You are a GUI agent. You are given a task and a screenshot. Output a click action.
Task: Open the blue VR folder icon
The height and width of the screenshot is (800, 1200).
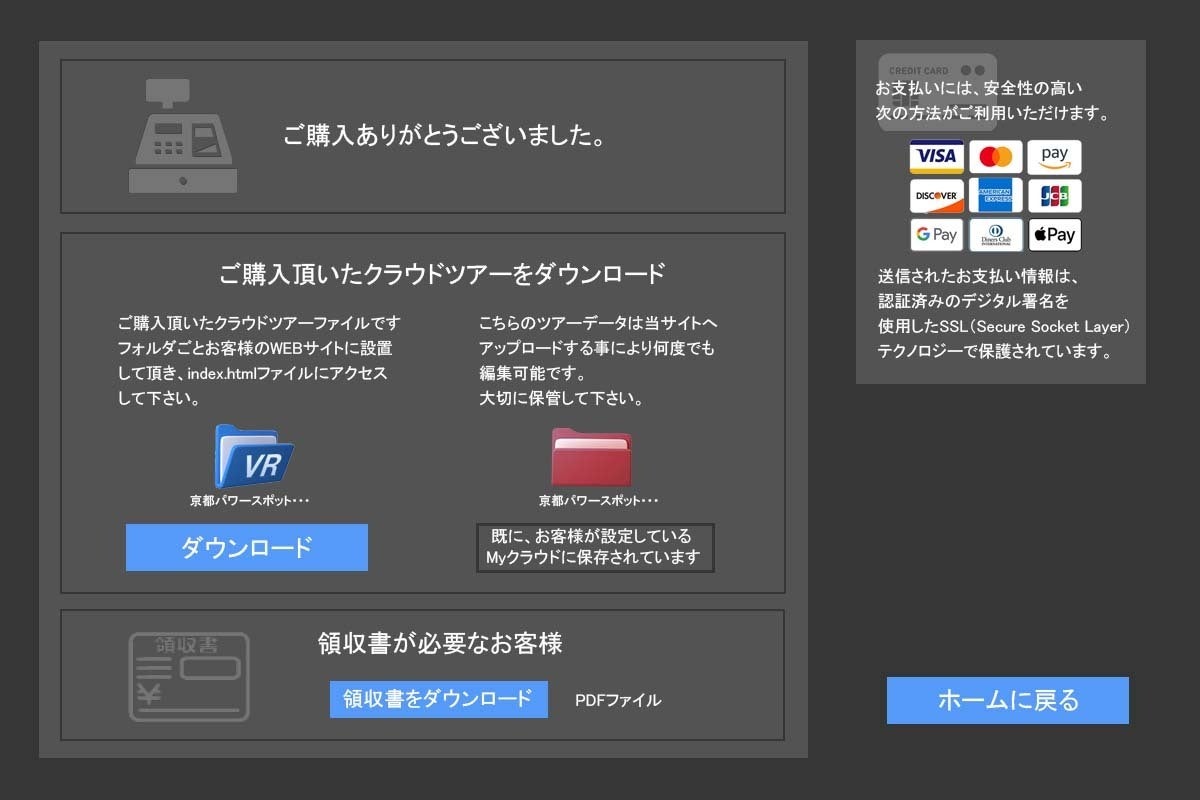(253, 457)
